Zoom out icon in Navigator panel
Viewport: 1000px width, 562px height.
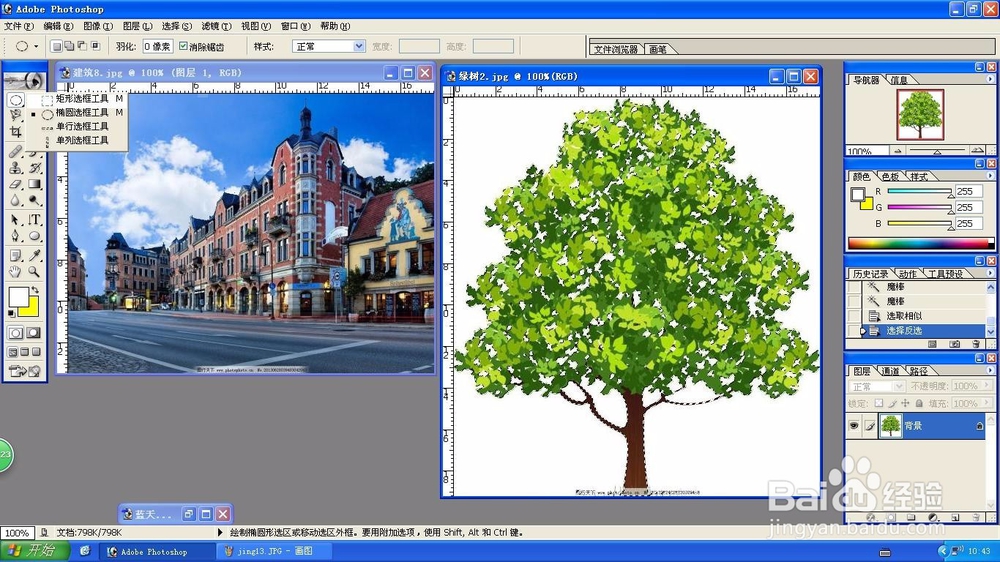(x=898, y=151)
